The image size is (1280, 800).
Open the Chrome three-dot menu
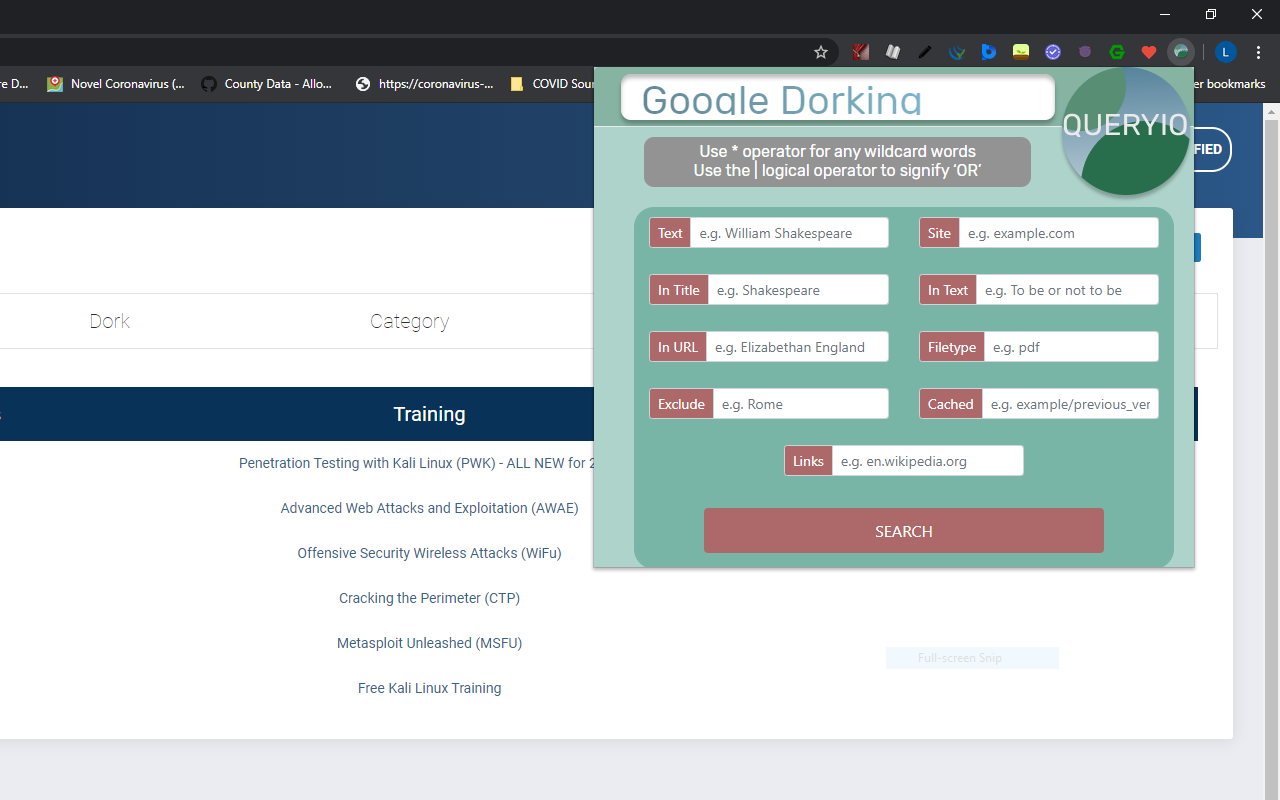pyautogui.click(x=1258, y=51)
